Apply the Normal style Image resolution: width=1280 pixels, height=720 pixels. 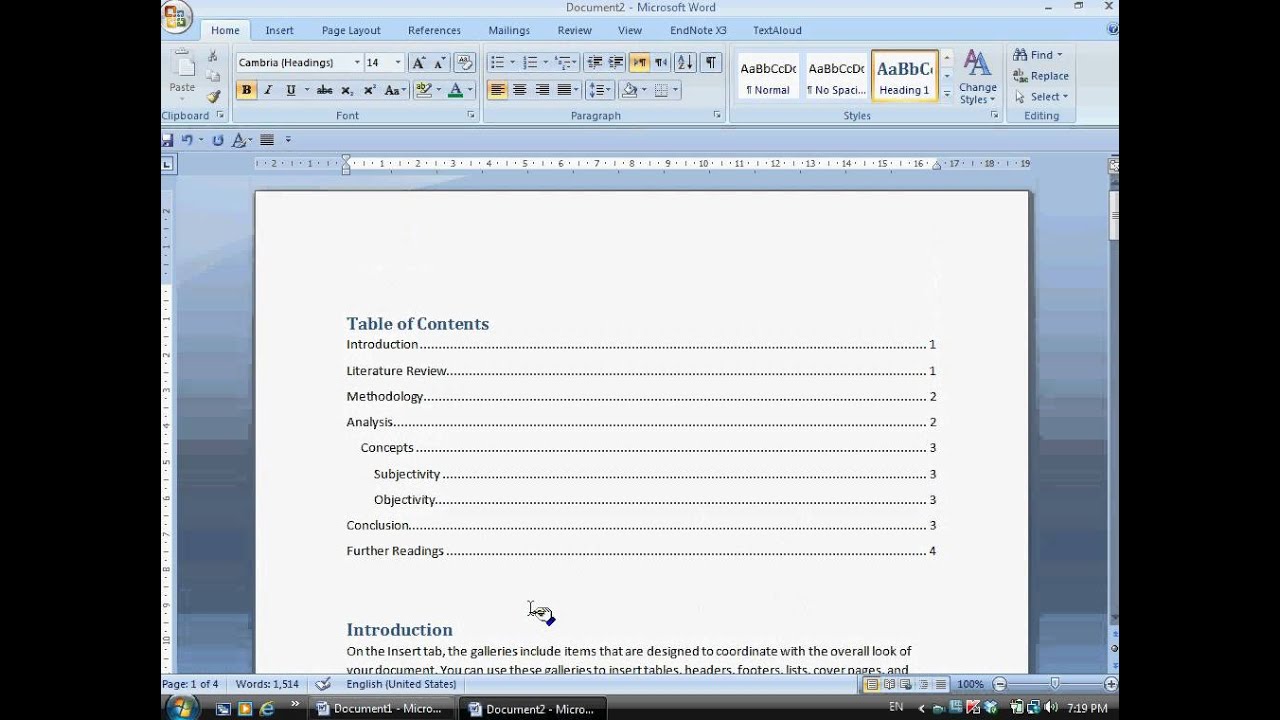click(768, 77)
